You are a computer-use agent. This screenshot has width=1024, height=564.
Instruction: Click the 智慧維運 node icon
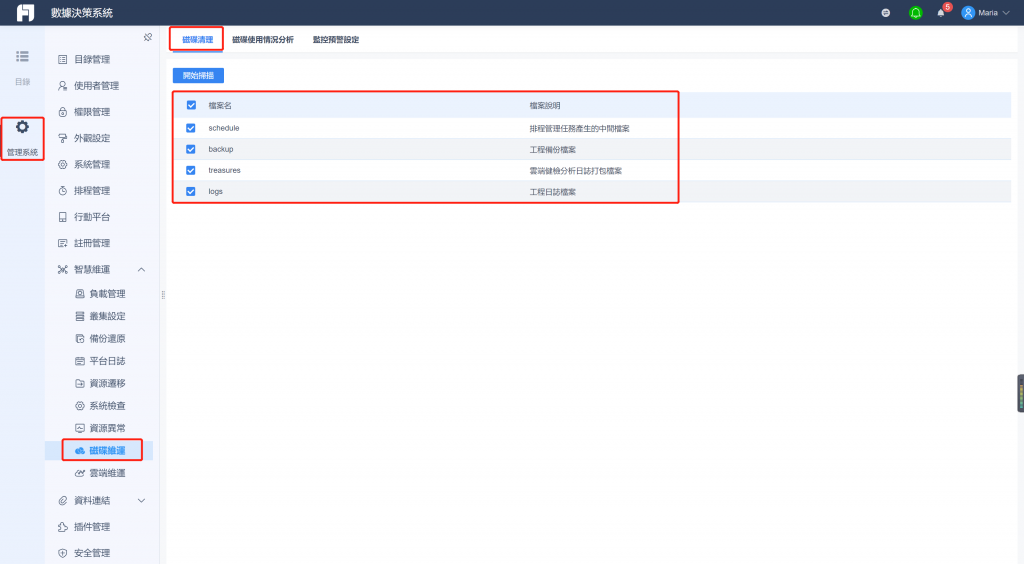[63, 270]
